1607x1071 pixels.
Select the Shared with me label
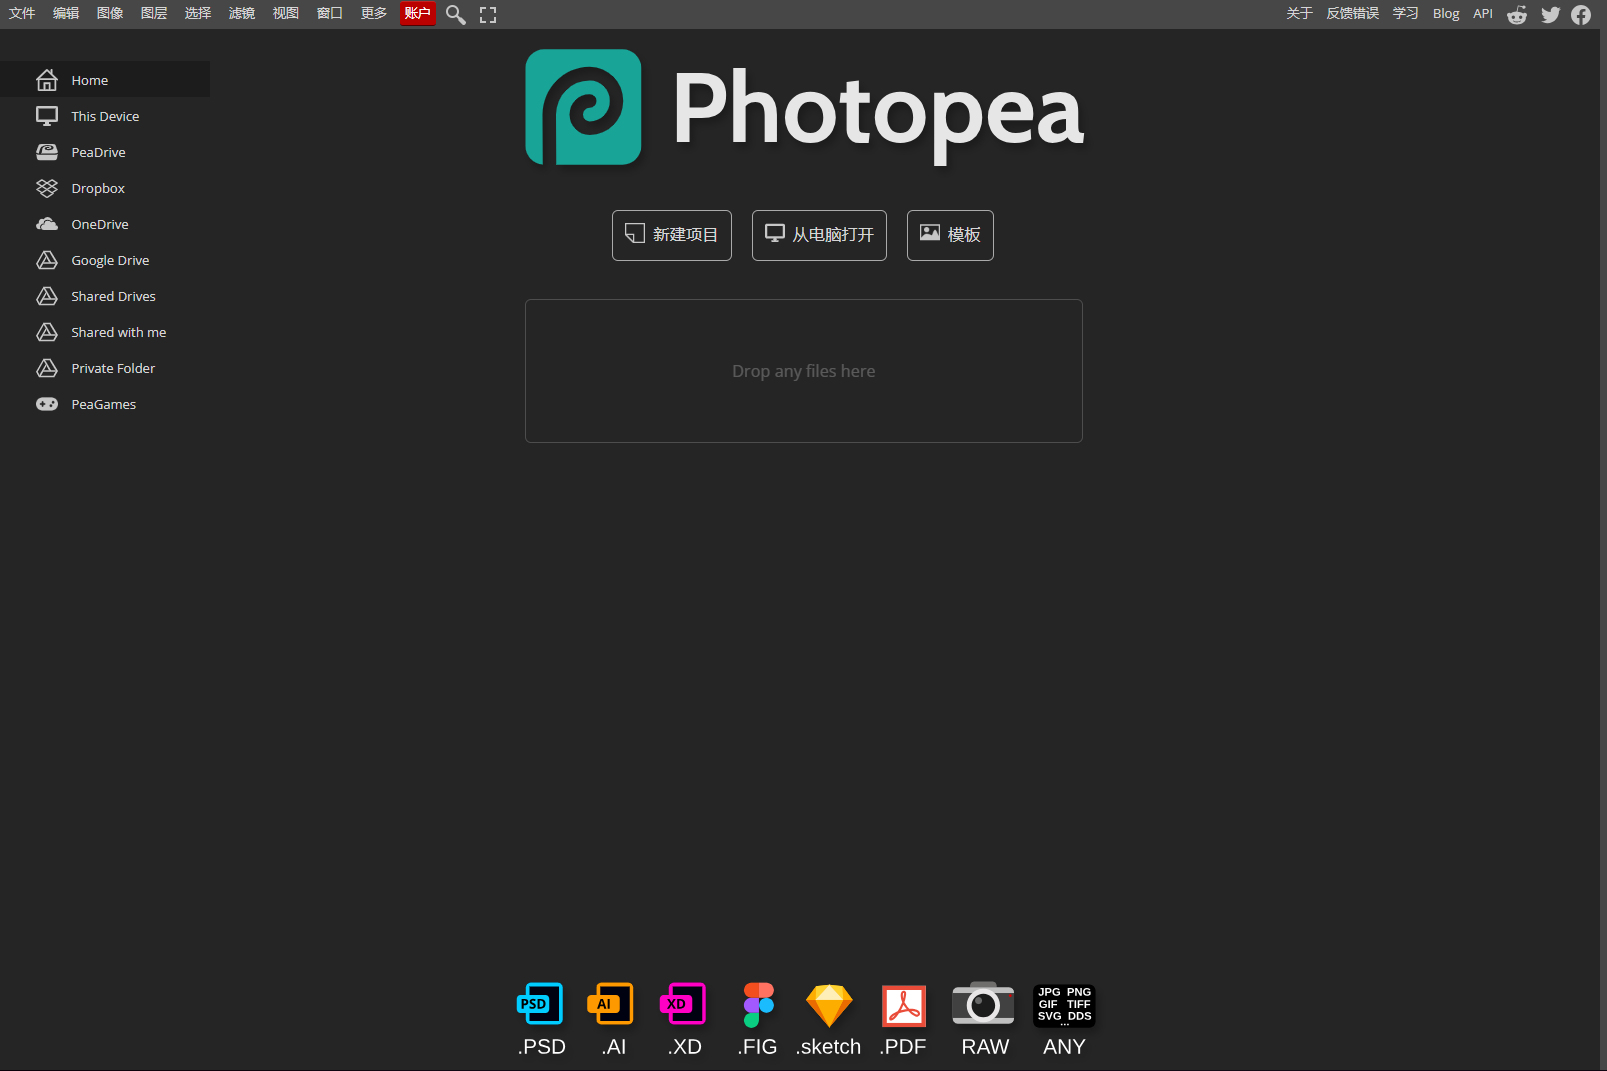point(118,332)
